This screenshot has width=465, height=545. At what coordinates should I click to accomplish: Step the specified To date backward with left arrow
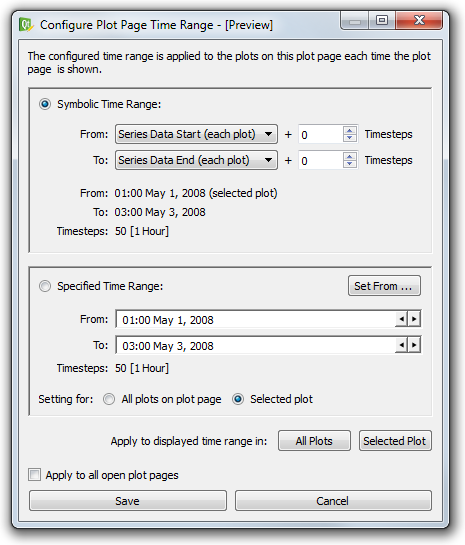coord(401,345)
